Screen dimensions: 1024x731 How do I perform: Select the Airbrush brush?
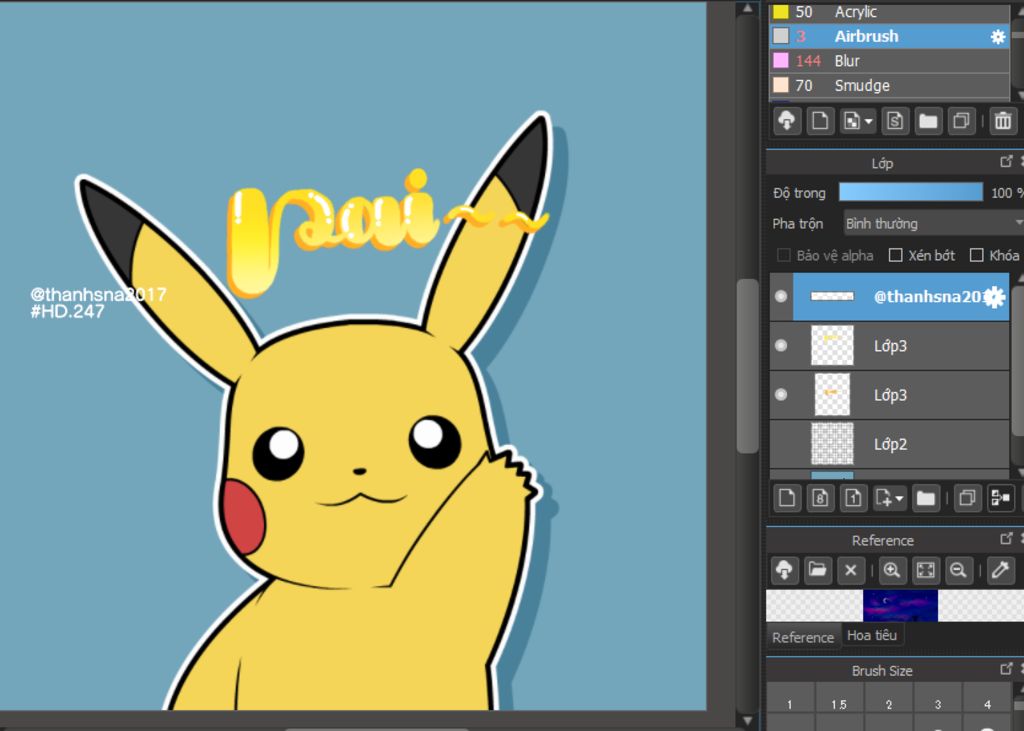pyautogui.click(x=889, y=37)
